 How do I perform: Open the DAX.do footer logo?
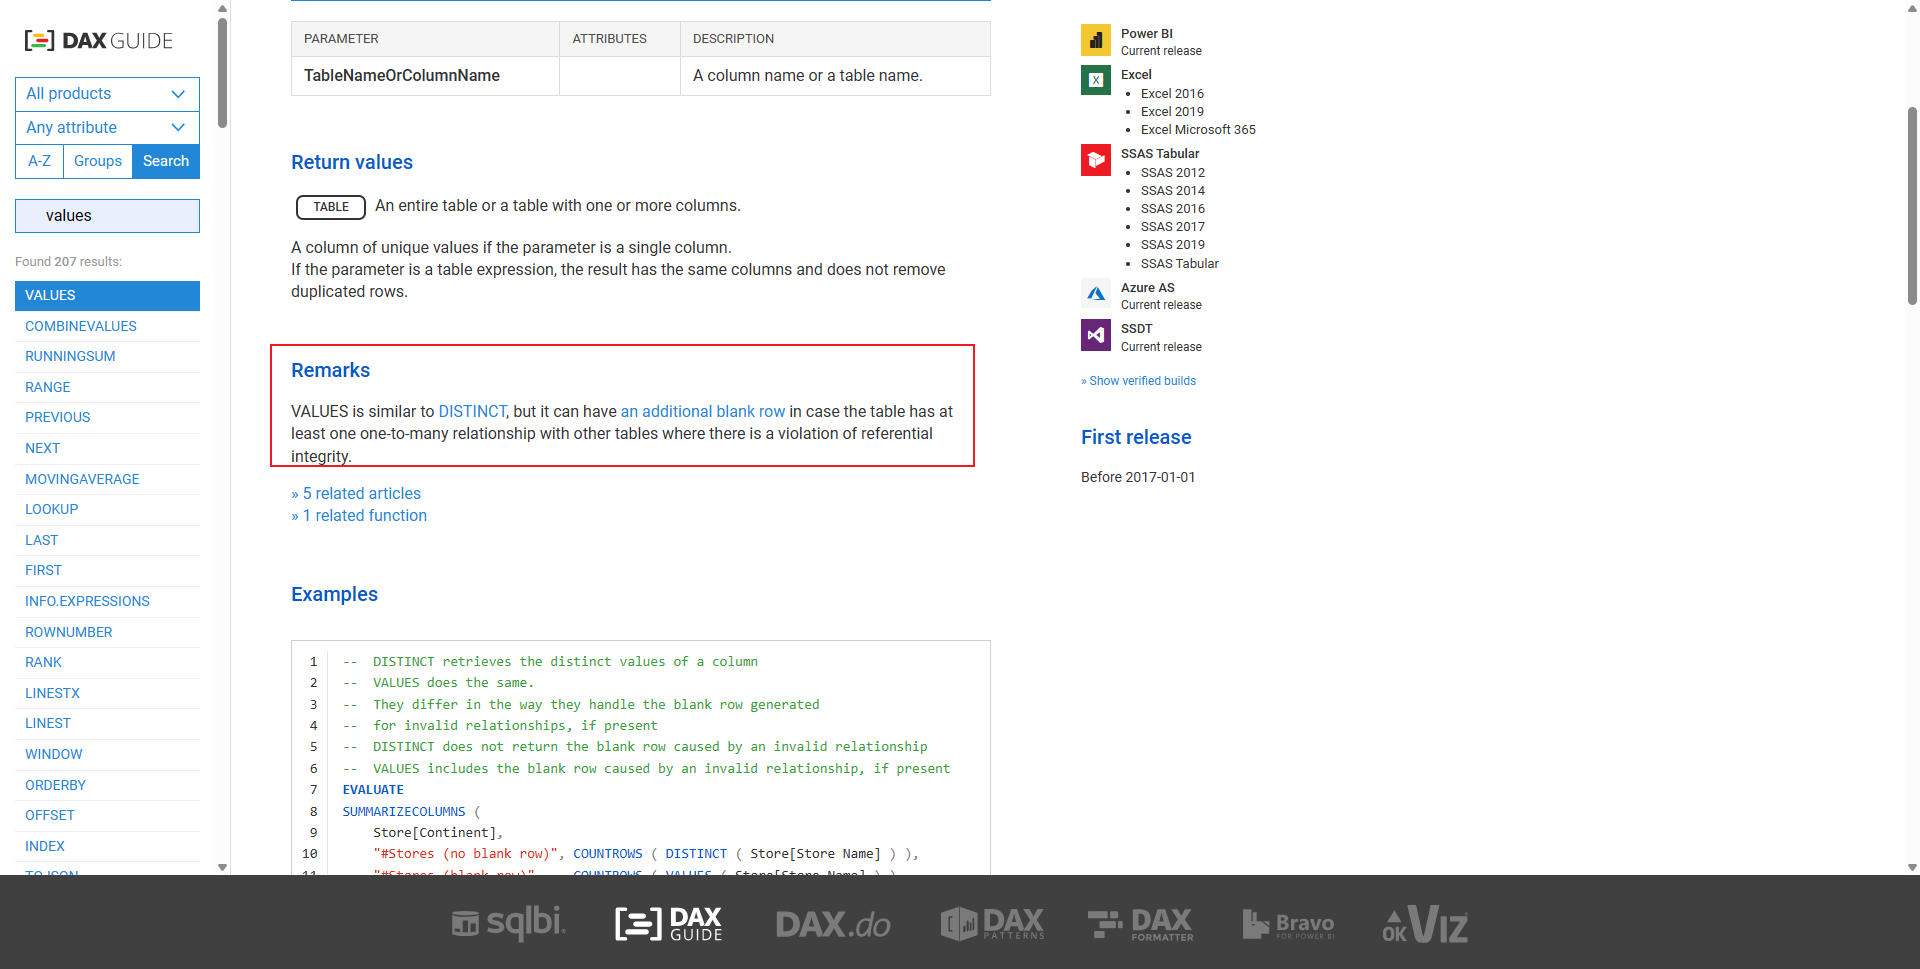click(833, 924)
